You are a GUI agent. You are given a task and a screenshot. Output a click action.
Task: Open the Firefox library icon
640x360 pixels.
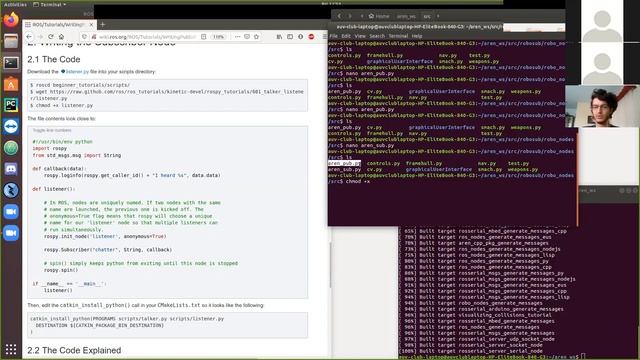[279, 37]
